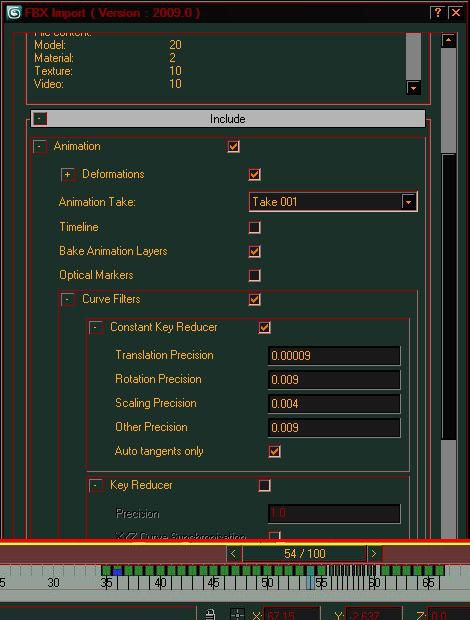Viewport: 470px width, 620px height.
Task: Click the dialog scrollbar up arrow
Action: (x=449, y=40)
